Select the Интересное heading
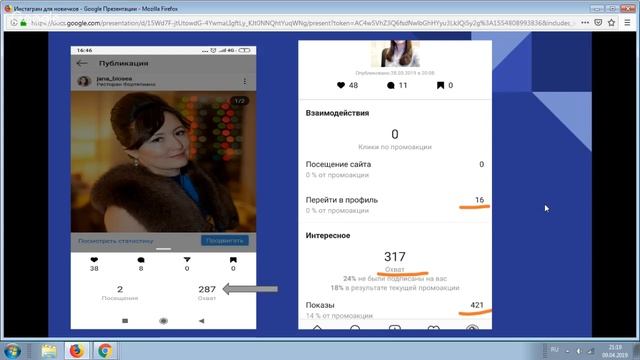Viewport: 640px width, 360px height. point(328,236)
